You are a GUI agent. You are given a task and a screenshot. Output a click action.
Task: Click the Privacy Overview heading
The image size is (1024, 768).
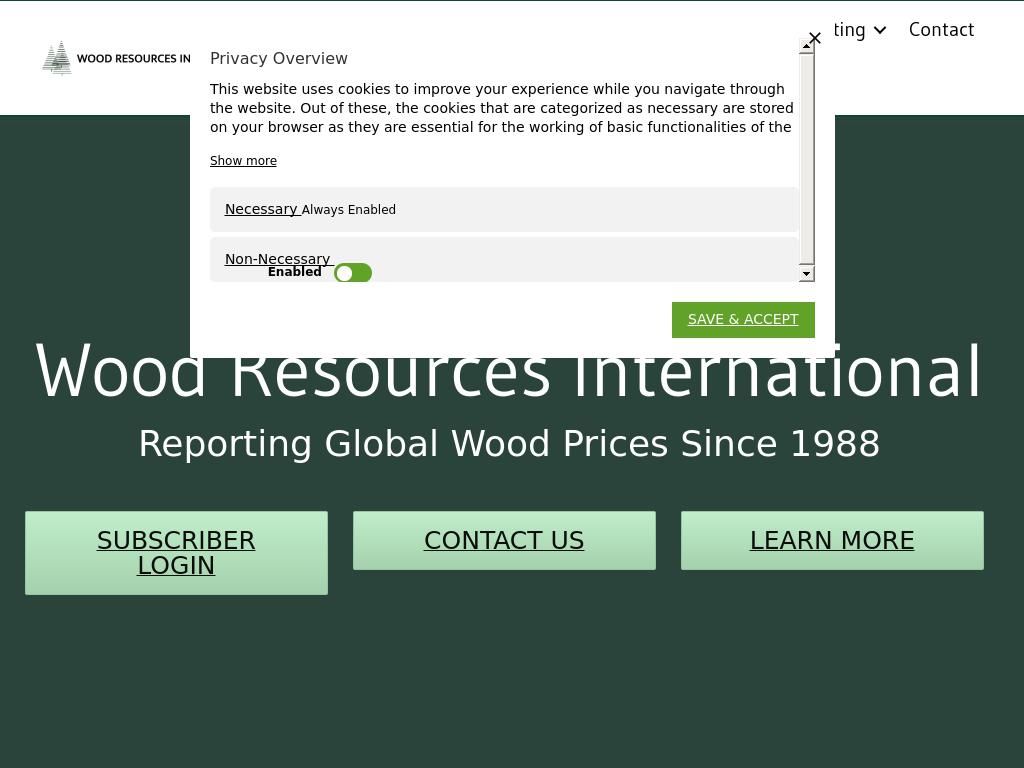tap(279, 58)
